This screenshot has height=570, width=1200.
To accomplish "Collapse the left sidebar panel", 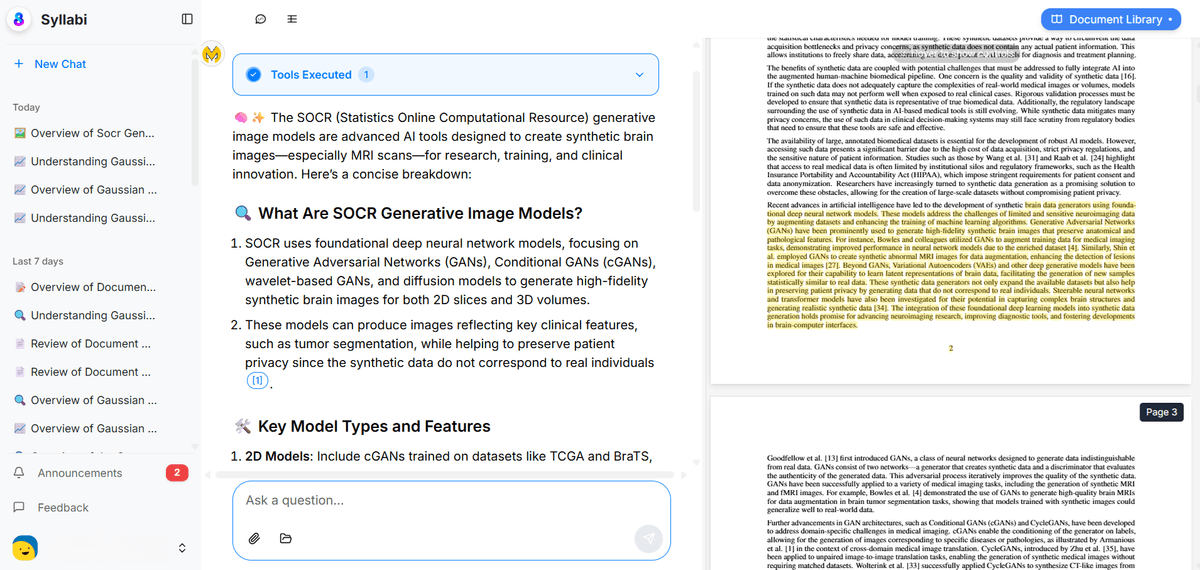I will pos(187,19).
